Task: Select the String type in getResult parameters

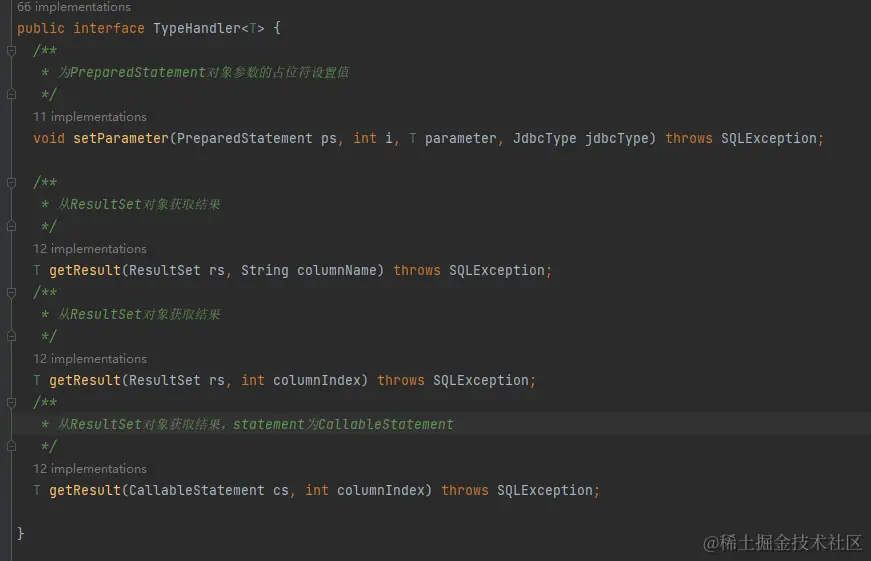Action: [264, 271]
